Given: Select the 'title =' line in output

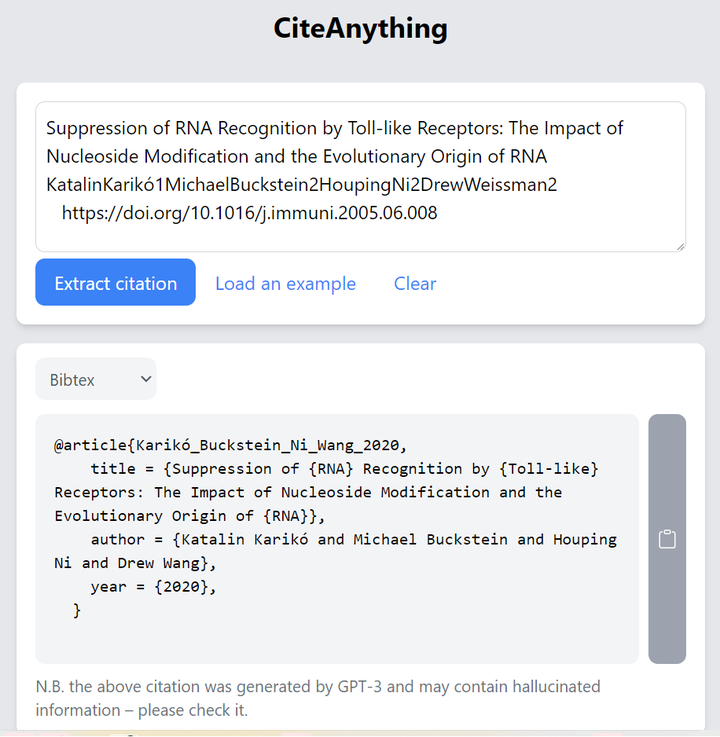Looking at the screenshot, I should (344, 469).
